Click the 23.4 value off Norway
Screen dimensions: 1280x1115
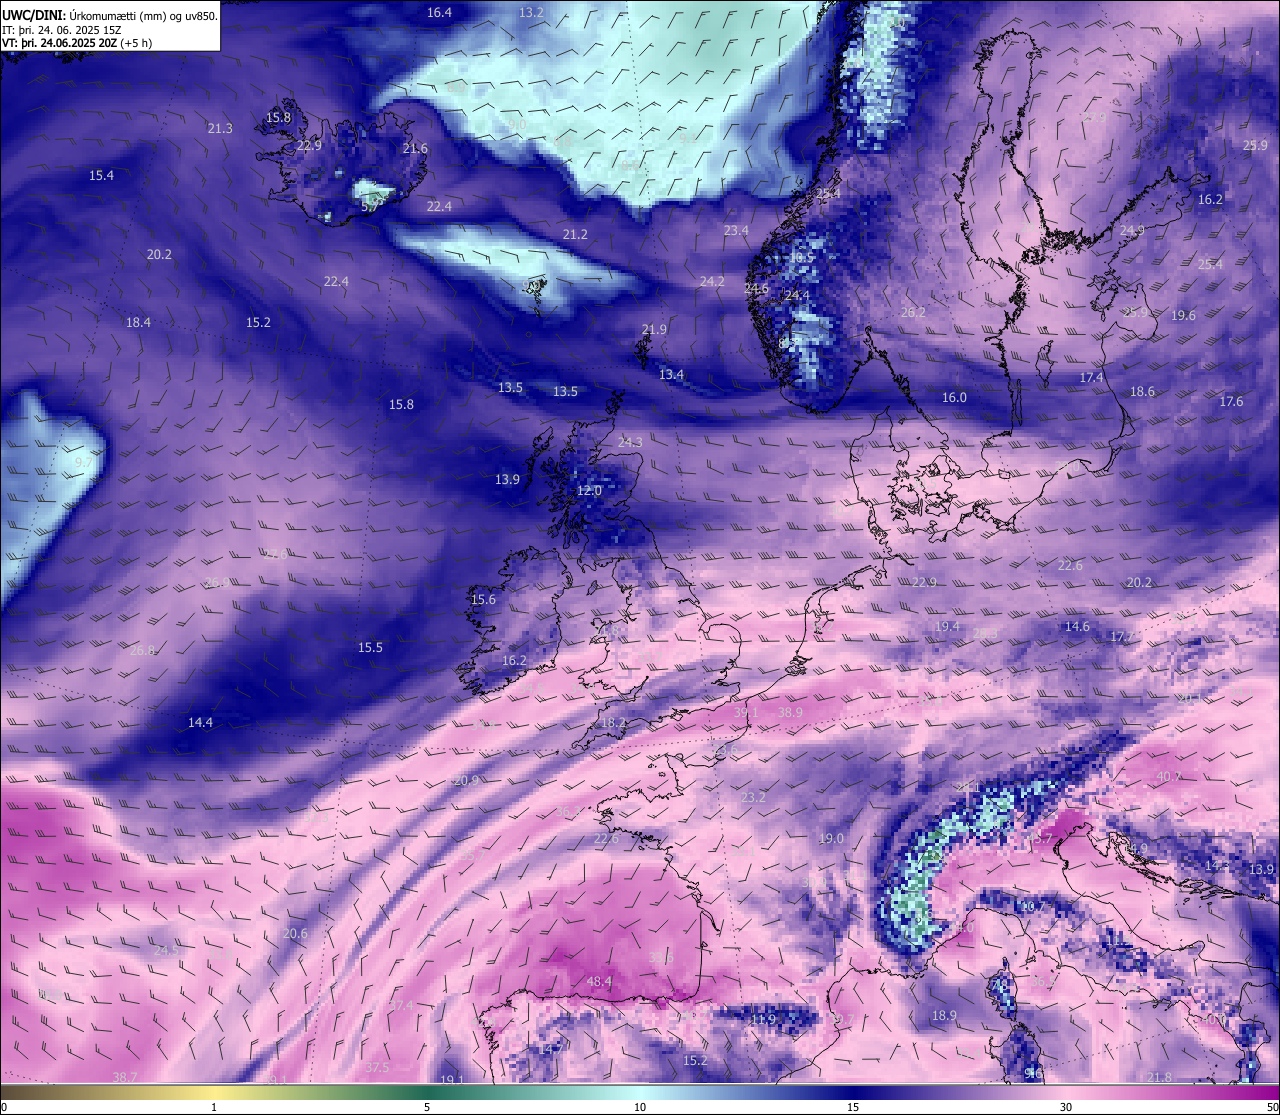736,230
